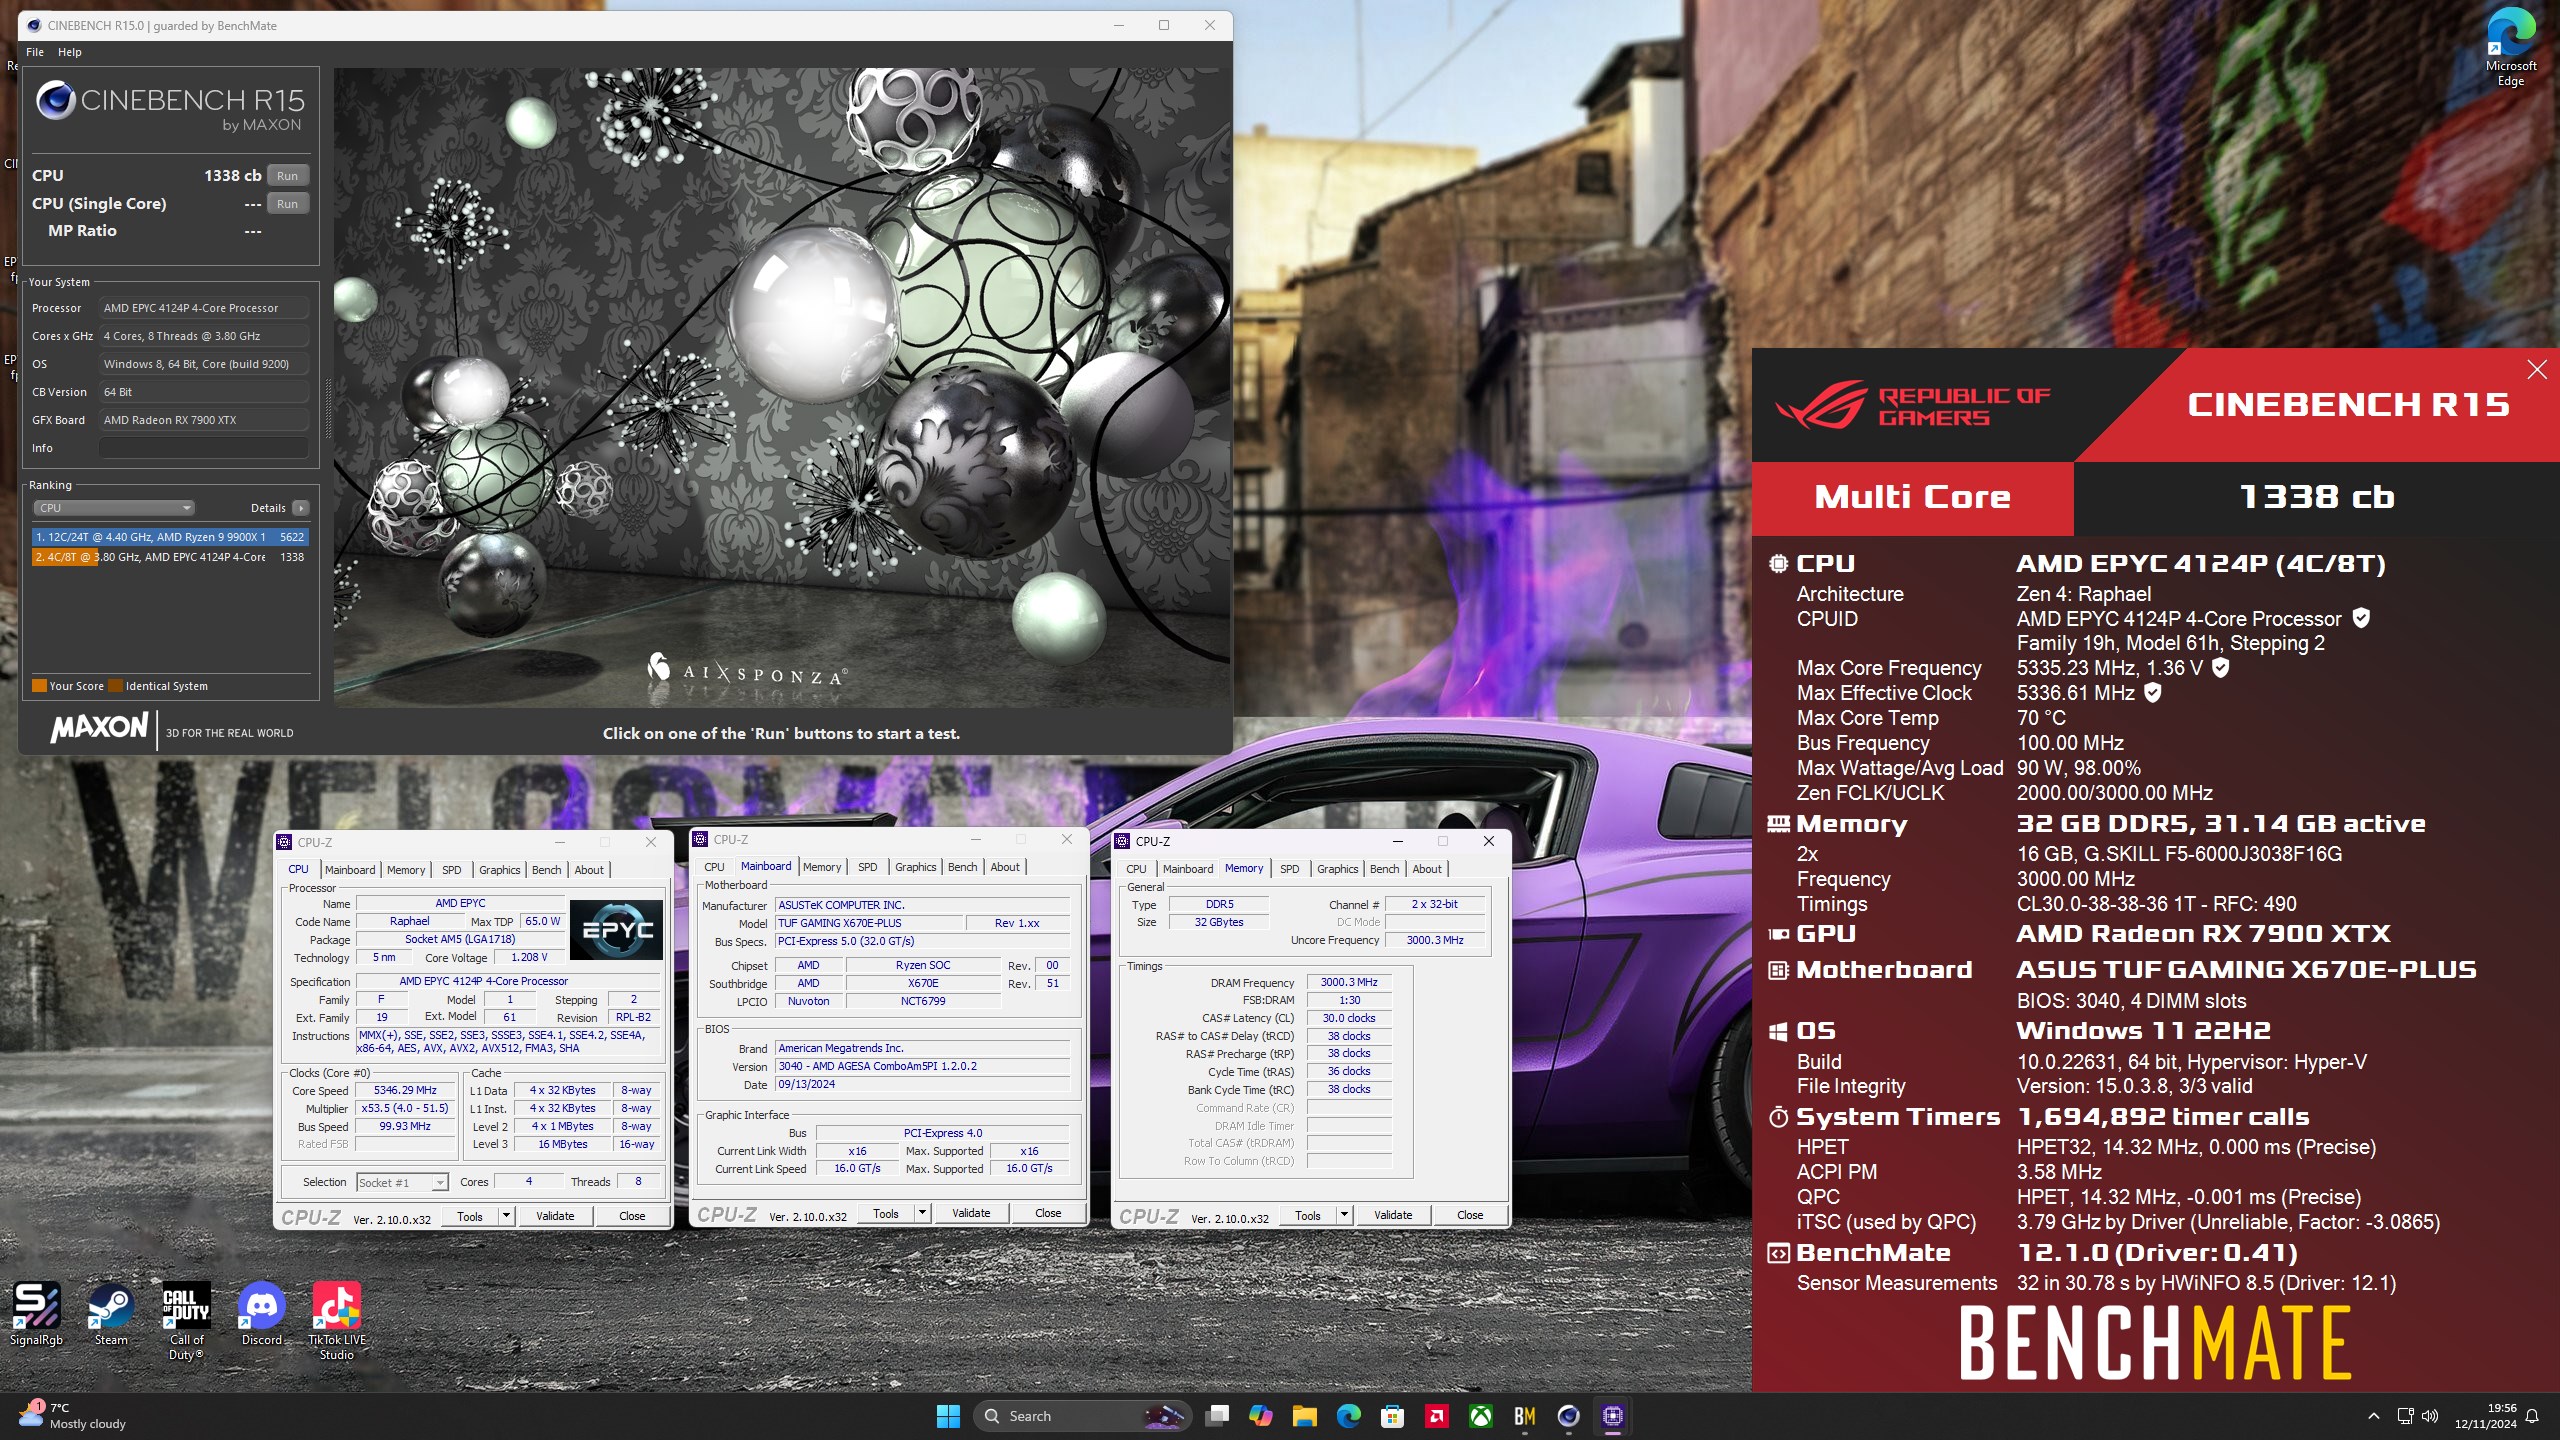
Task: Switch to Mainboard tab in CPU window
Action: [x=350, y=870]
